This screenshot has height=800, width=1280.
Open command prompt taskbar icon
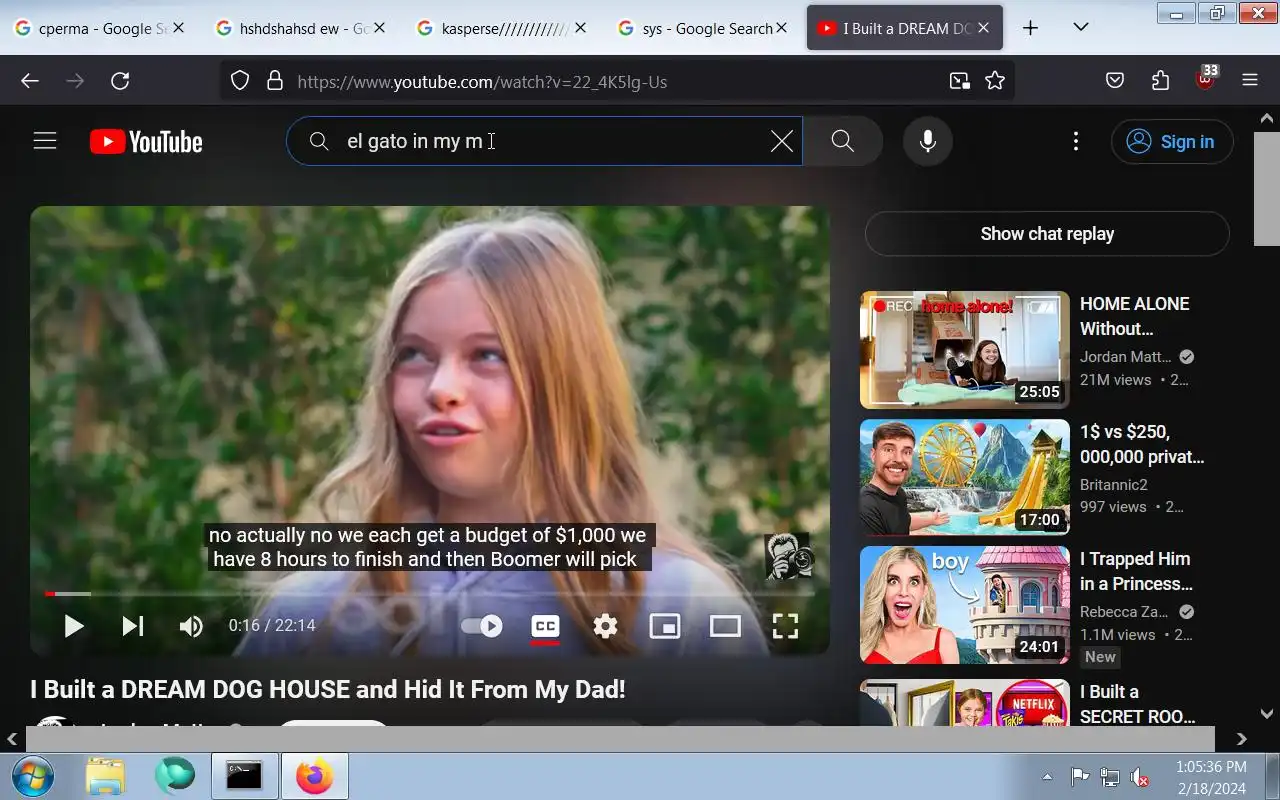243,776
